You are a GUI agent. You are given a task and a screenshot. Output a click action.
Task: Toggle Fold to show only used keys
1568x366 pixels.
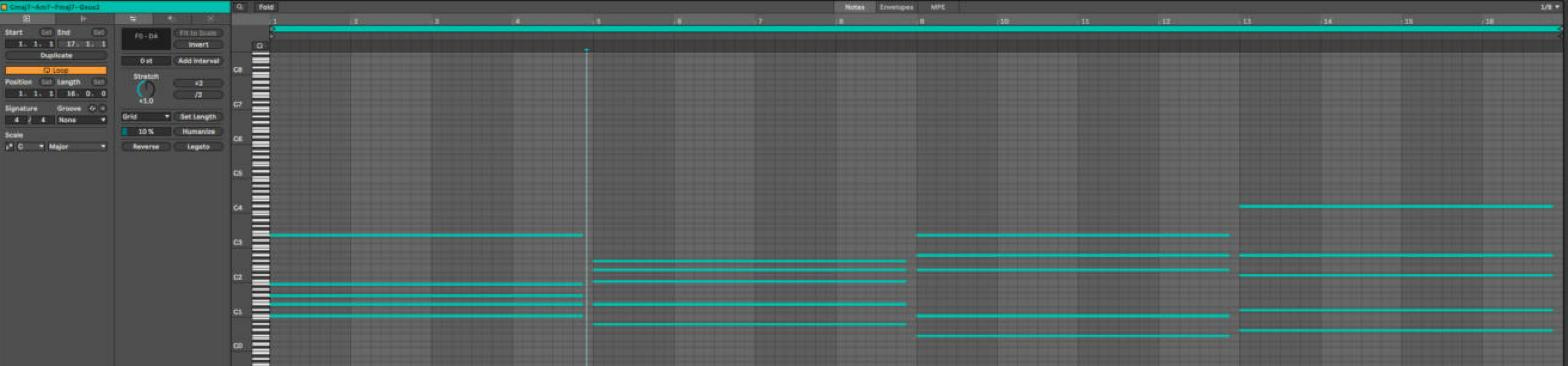pos(266,7)
